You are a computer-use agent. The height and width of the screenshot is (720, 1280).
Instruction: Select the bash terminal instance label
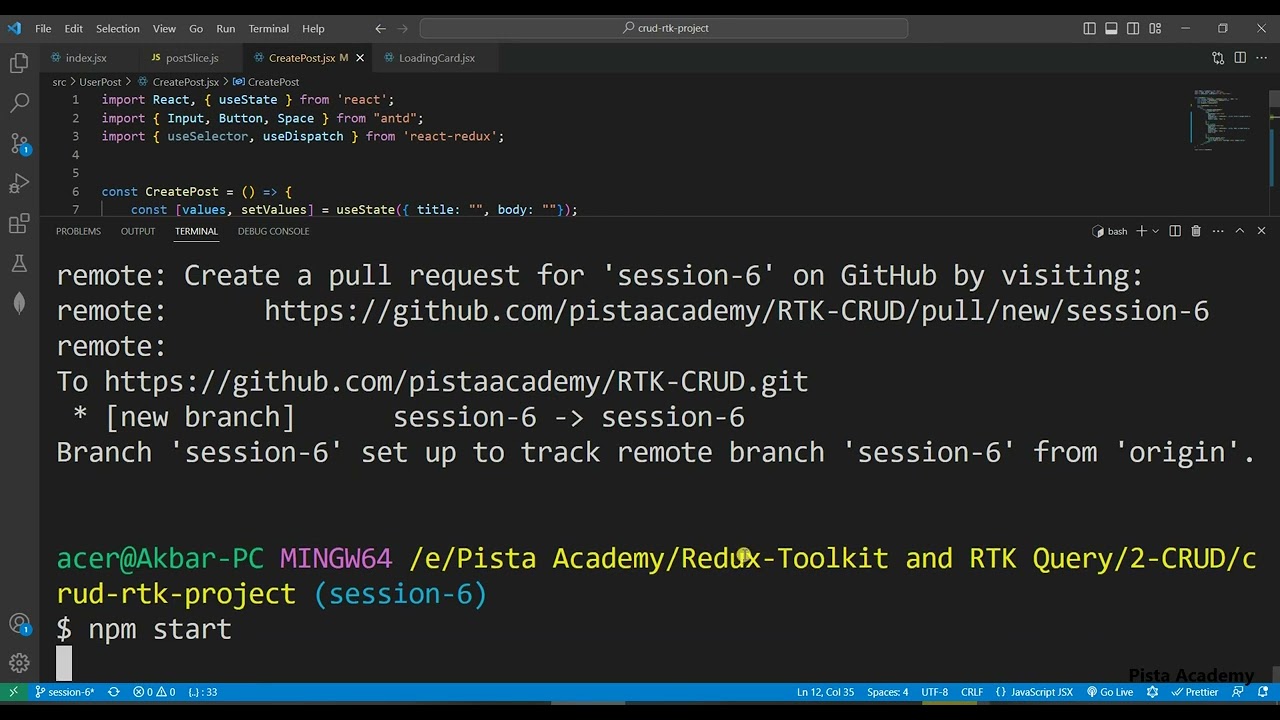tap(1110, 231)
